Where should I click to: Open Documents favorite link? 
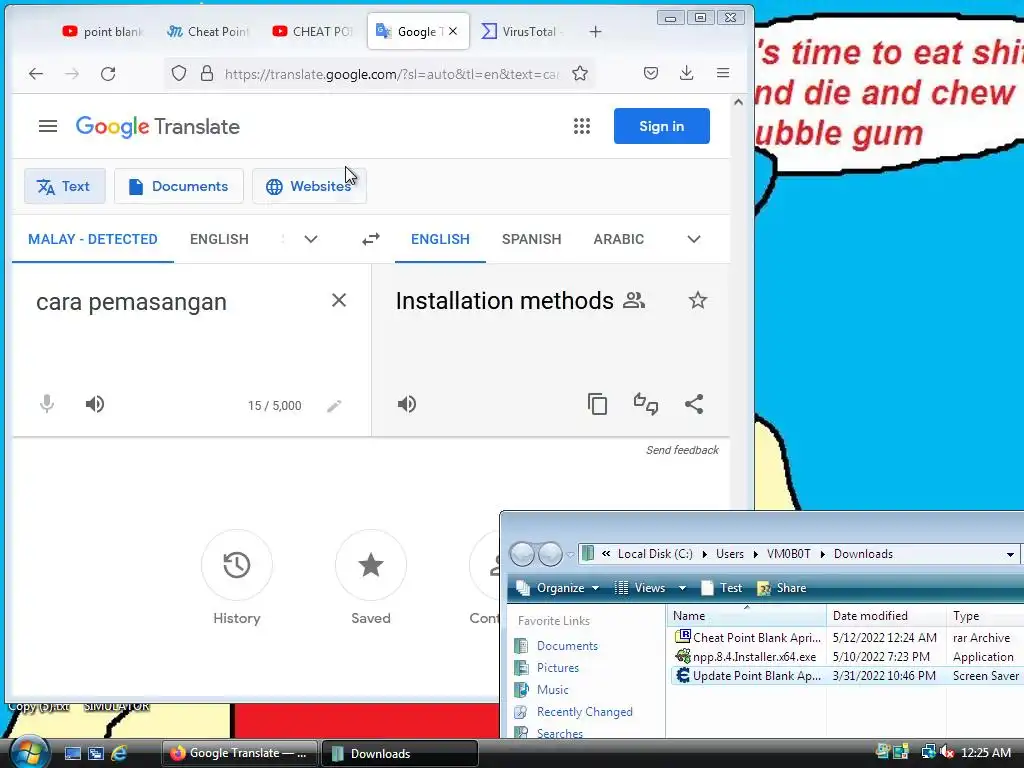tap(567, 646)
